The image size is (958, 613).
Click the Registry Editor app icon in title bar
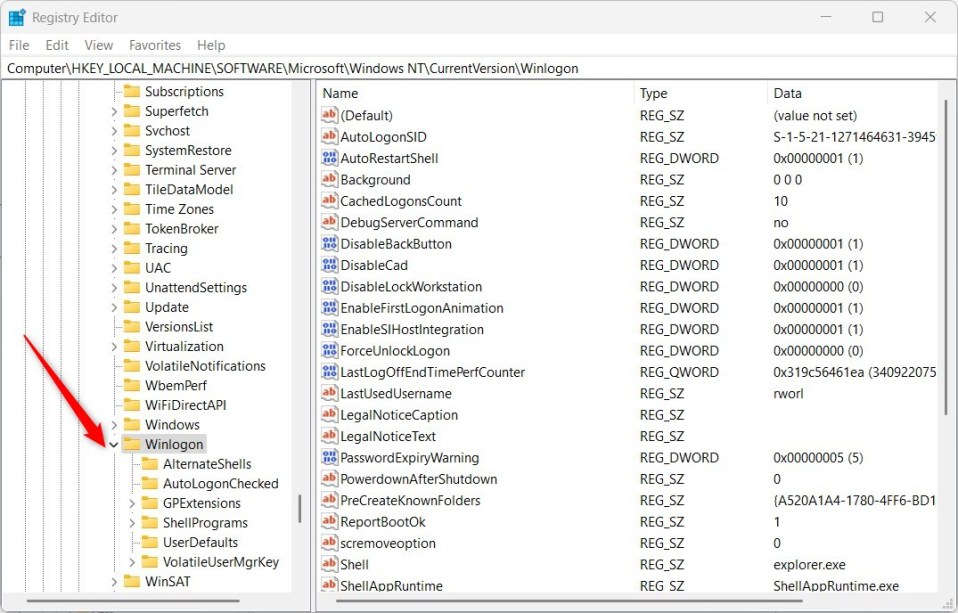tap(16, 18)
